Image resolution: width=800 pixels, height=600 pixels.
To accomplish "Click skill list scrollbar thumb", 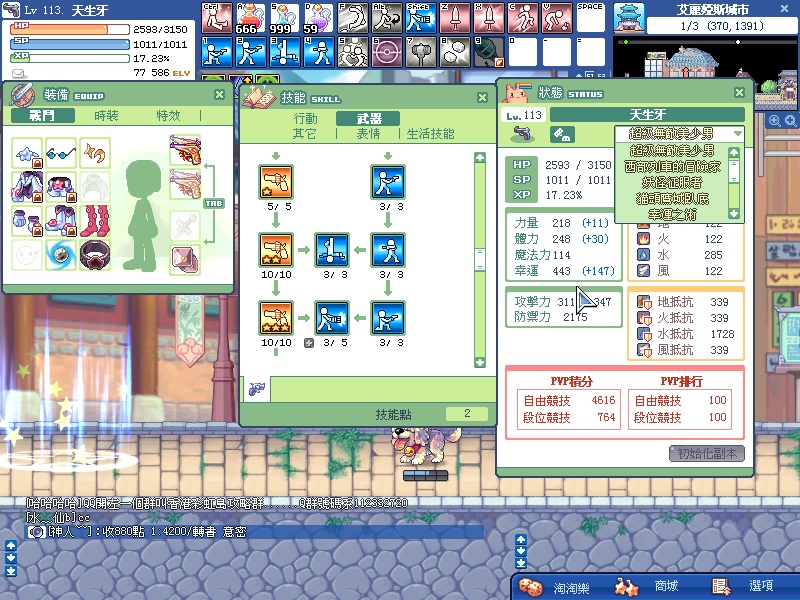I will 480,260.
